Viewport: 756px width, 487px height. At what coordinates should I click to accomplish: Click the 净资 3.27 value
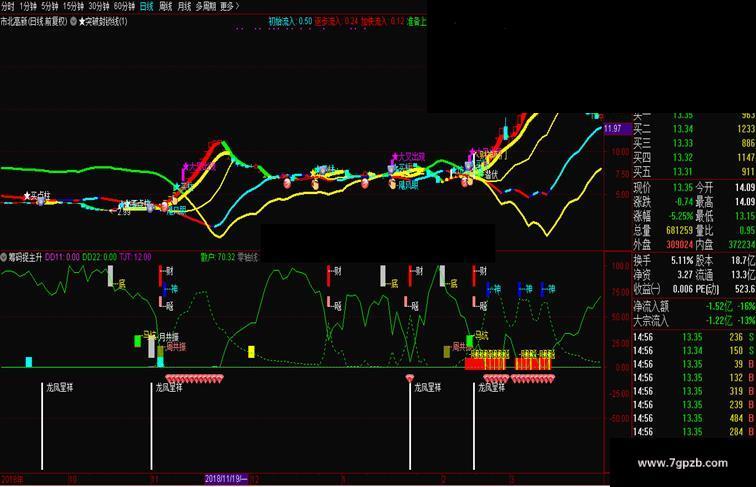[x=685, y=275]
